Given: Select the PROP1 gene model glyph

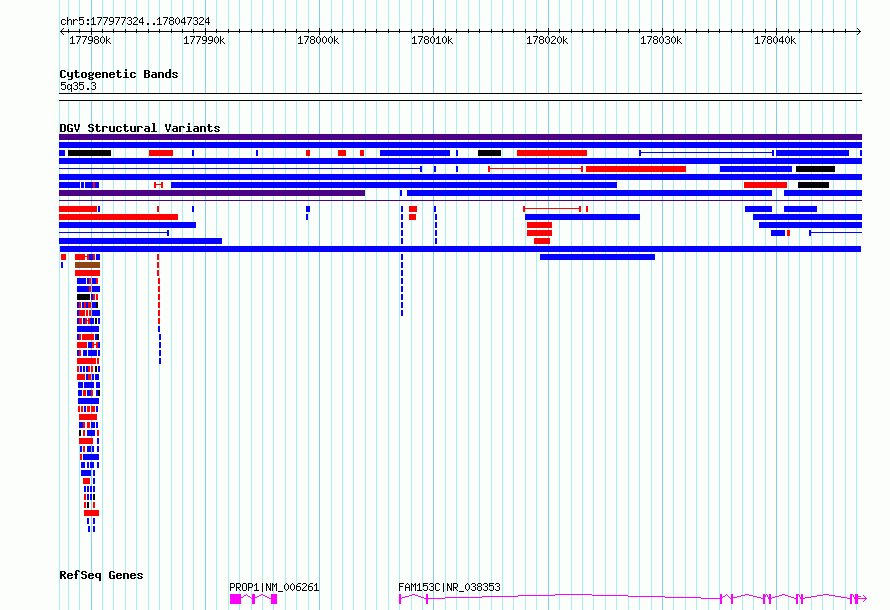Looking at the screenshot, I should (x=253, y=599).
